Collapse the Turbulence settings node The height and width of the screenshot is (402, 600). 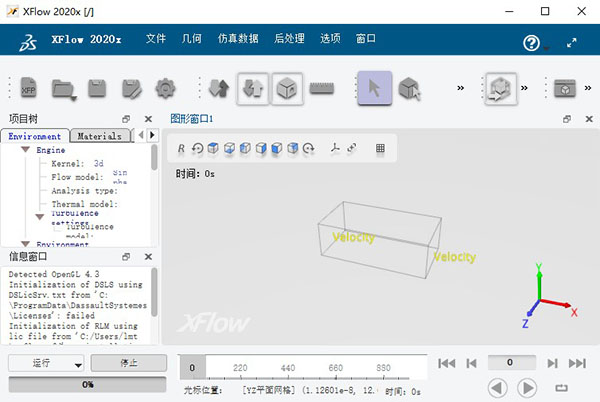click(40, 217)
